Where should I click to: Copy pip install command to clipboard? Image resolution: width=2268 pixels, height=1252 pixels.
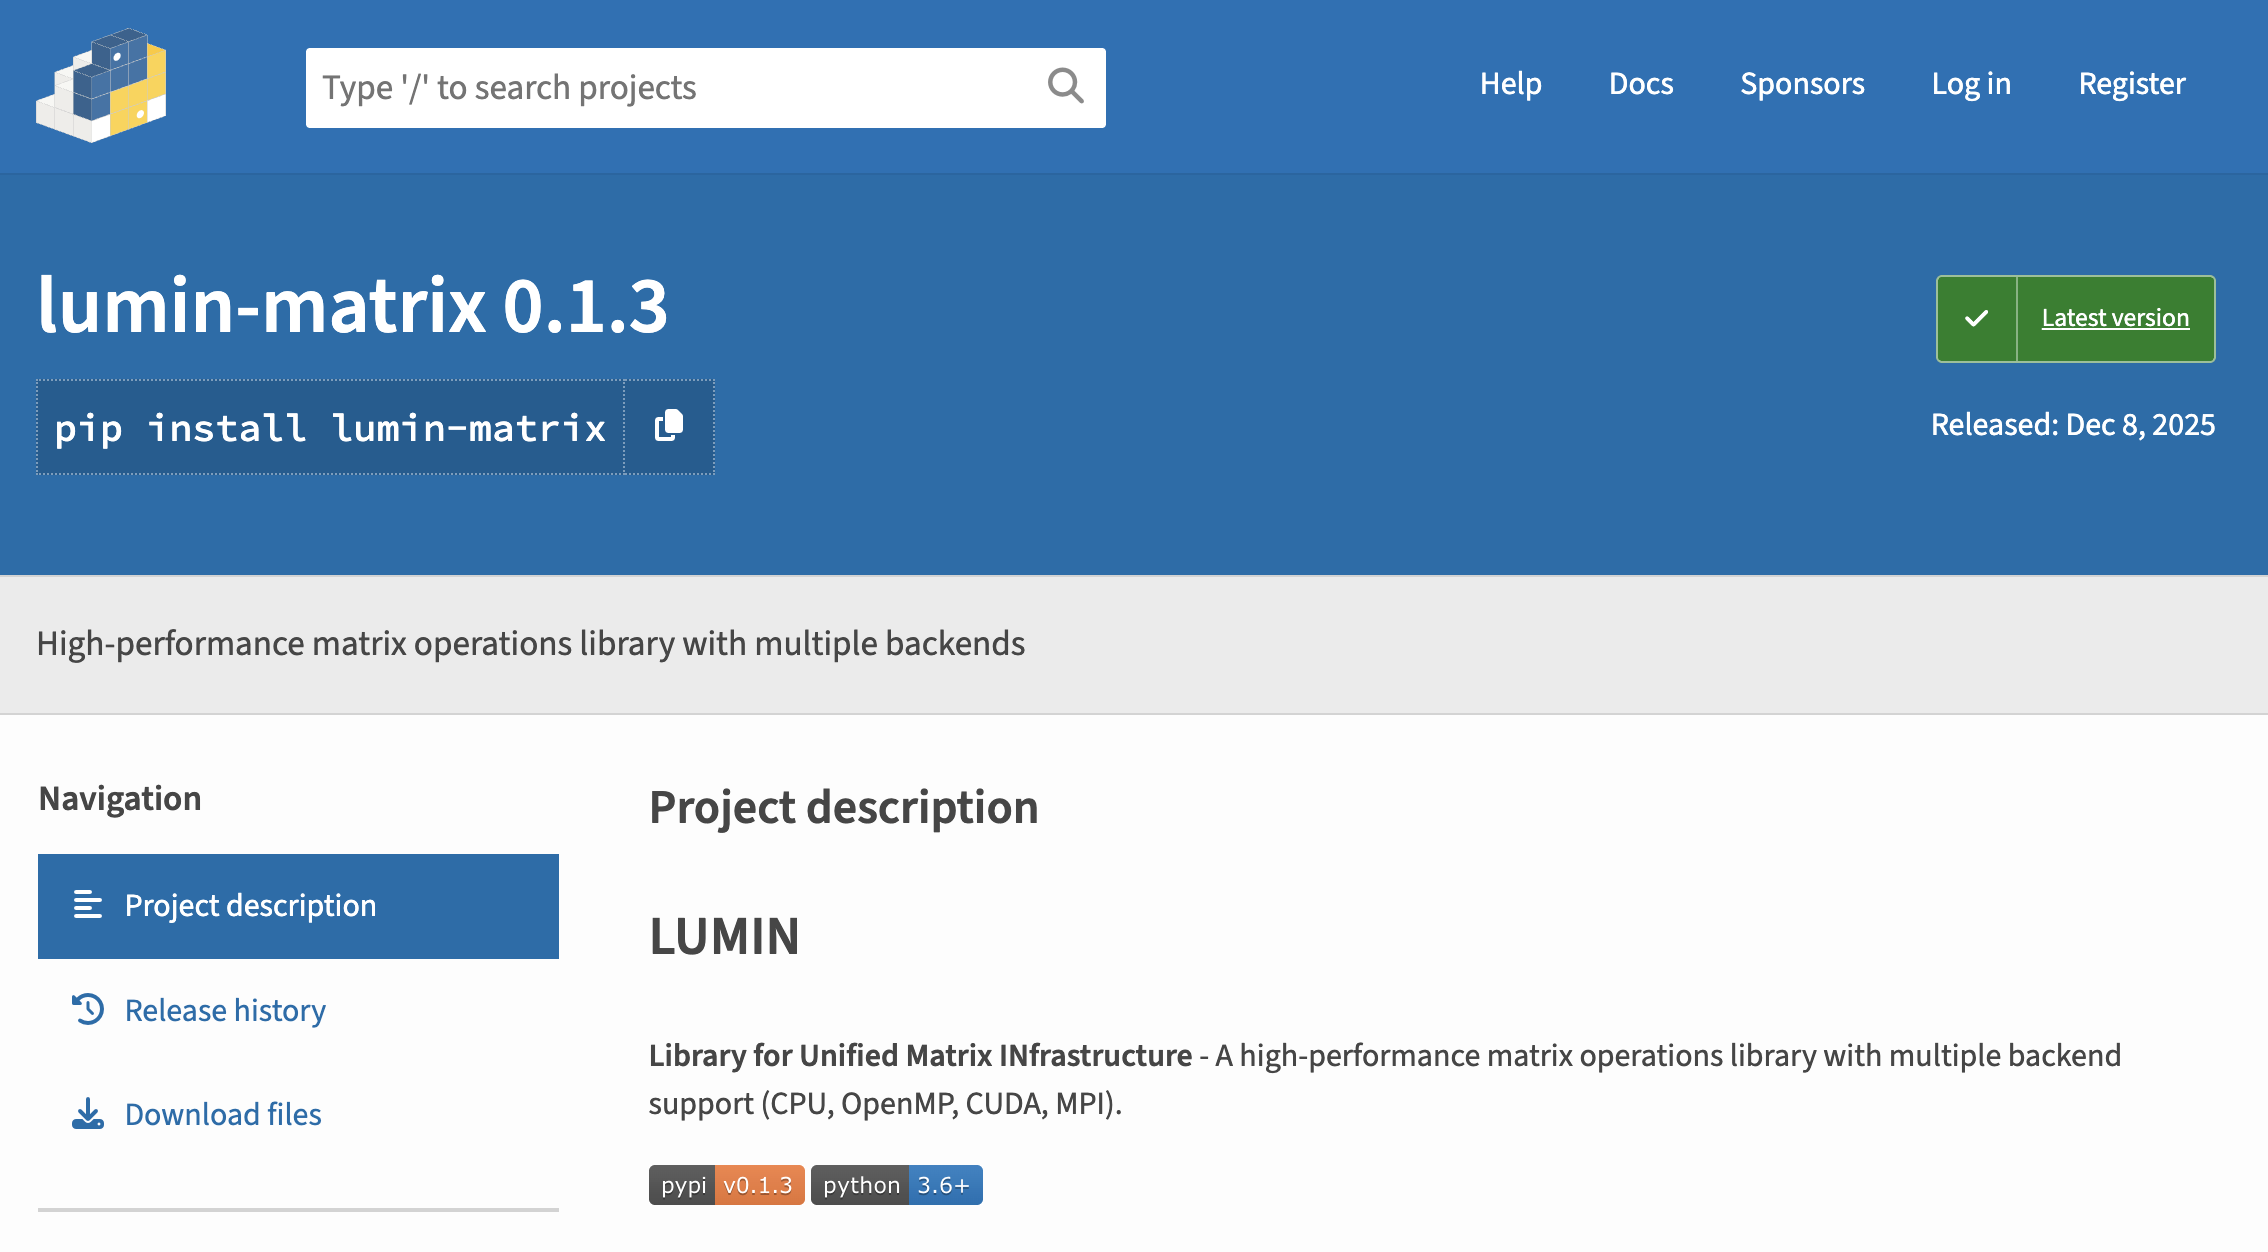pyautogui.click(x=669, y=427)
